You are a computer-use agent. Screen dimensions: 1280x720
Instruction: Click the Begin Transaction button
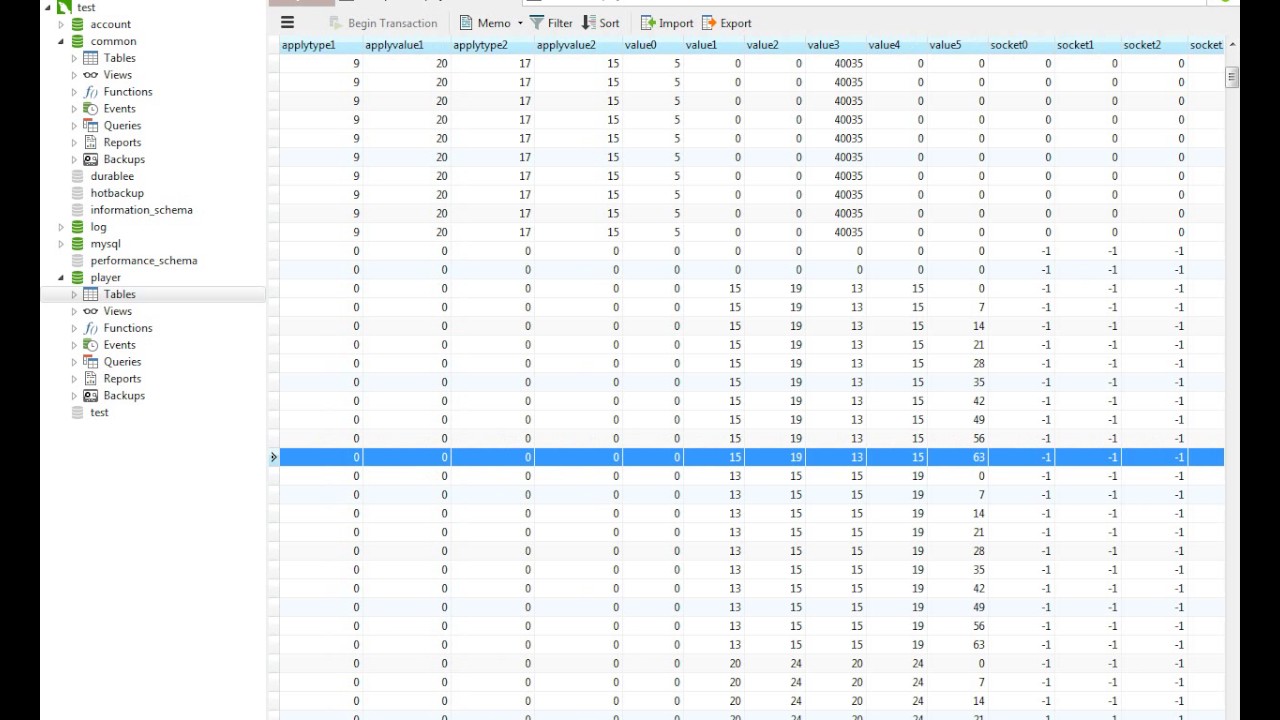pos(383,23)
